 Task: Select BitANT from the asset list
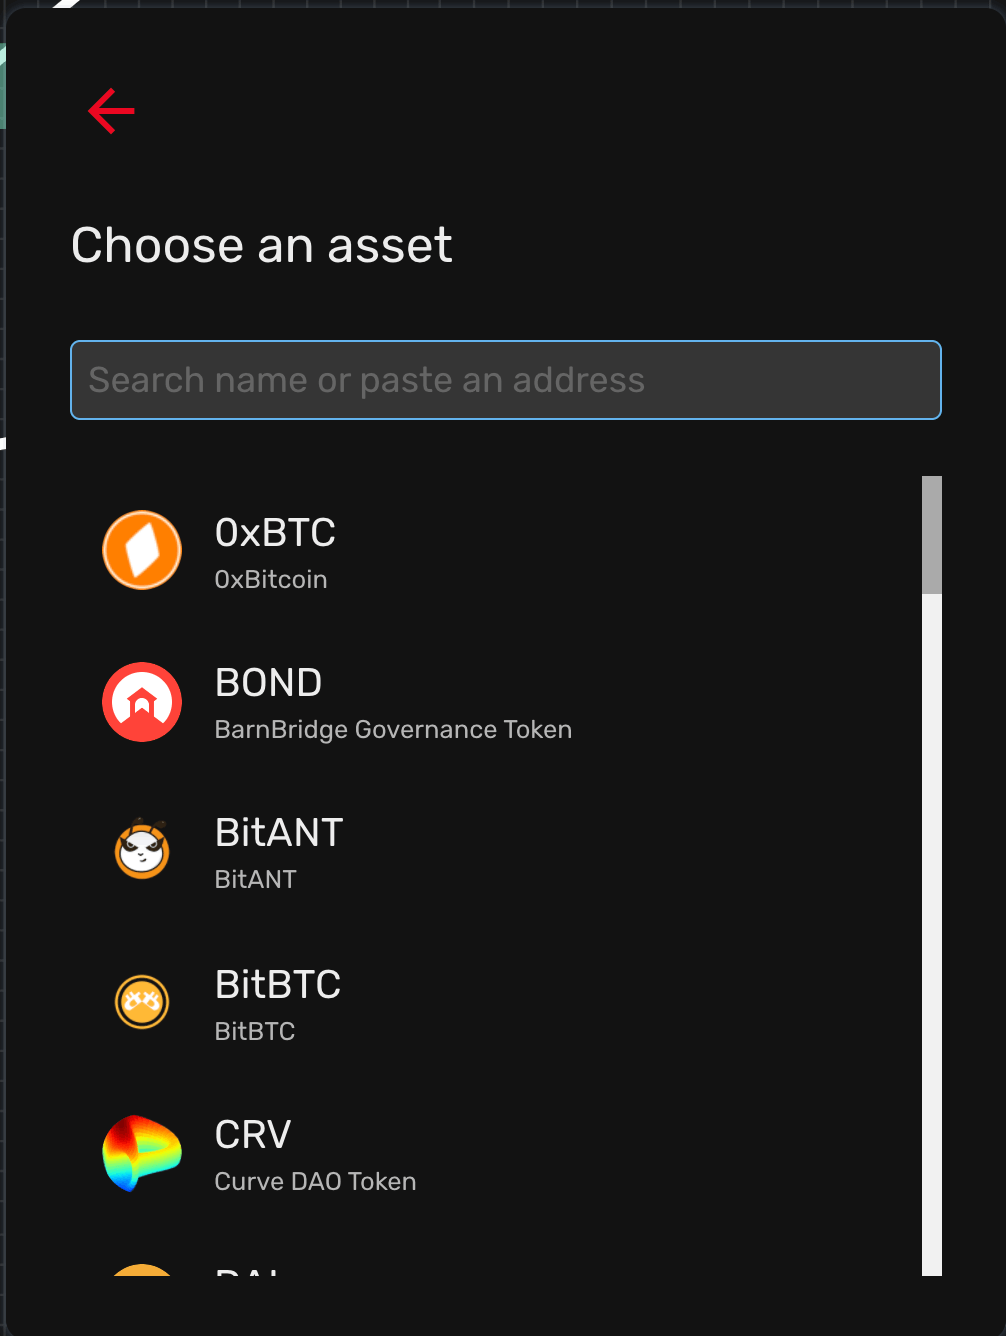tap(496, 852)
